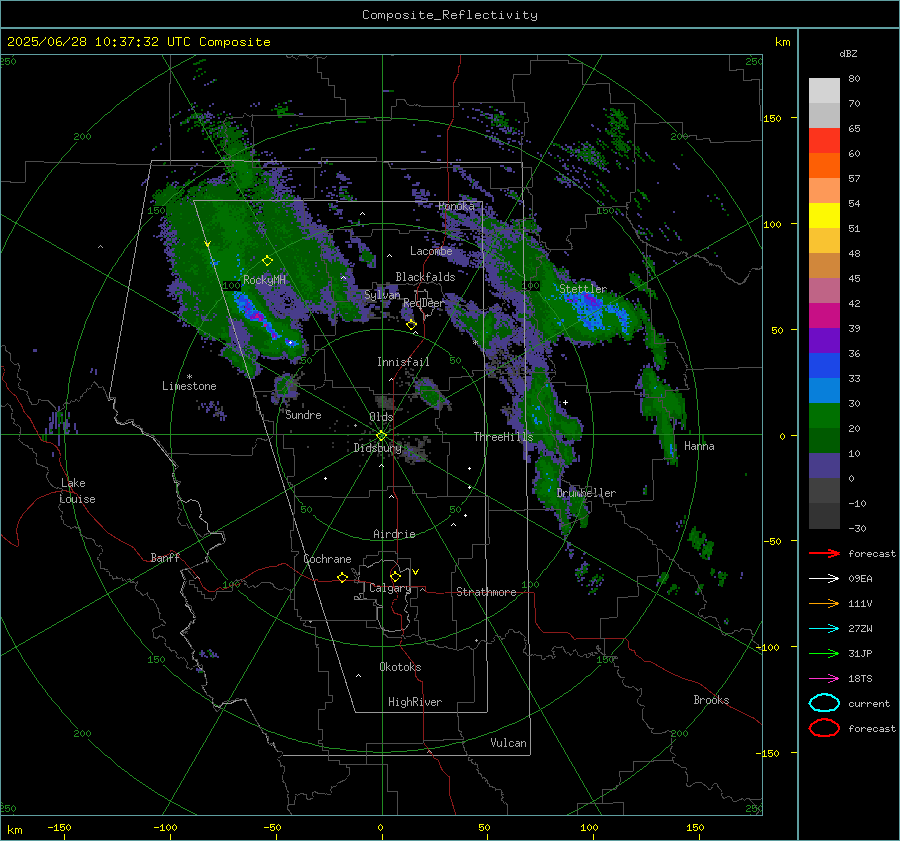Click the red forecast ellipse legend icon
The image size is (900, 841).
pyautogui.click(x=824, y=728)
